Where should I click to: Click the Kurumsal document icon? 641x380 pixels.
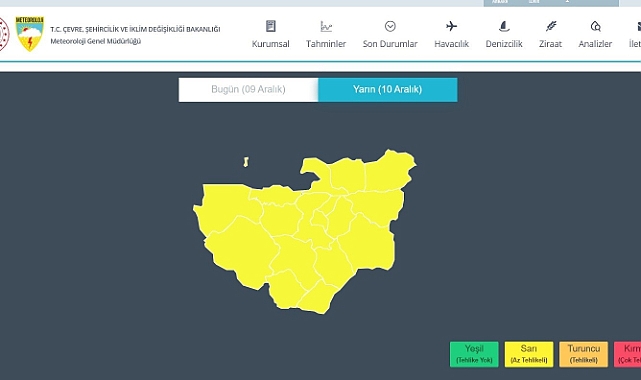(x=271, y=26)
